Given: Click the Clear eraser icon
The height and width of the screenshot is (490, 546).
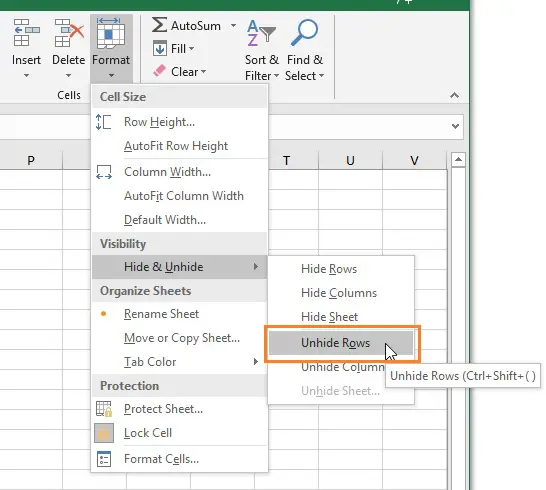Looking at the screenshot, I should 159,71.
